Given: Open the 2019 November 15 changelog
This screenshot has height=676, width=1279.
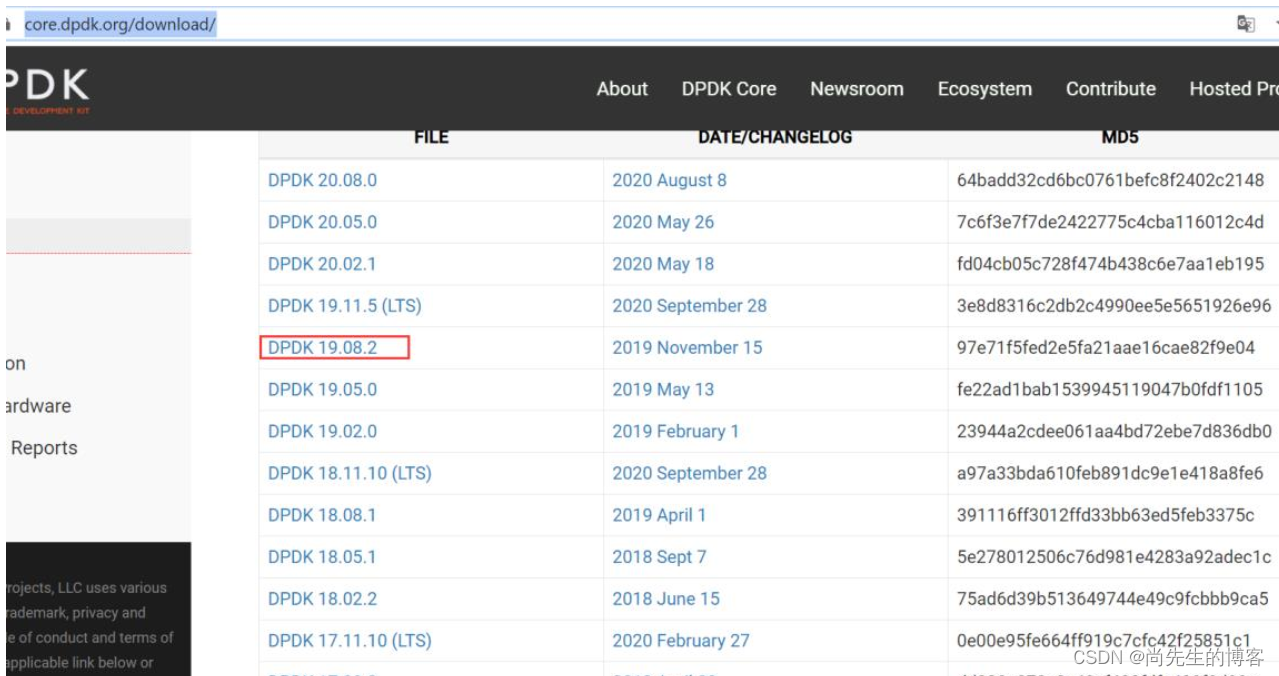Looking at the screenshot, I should pos(687,348).
